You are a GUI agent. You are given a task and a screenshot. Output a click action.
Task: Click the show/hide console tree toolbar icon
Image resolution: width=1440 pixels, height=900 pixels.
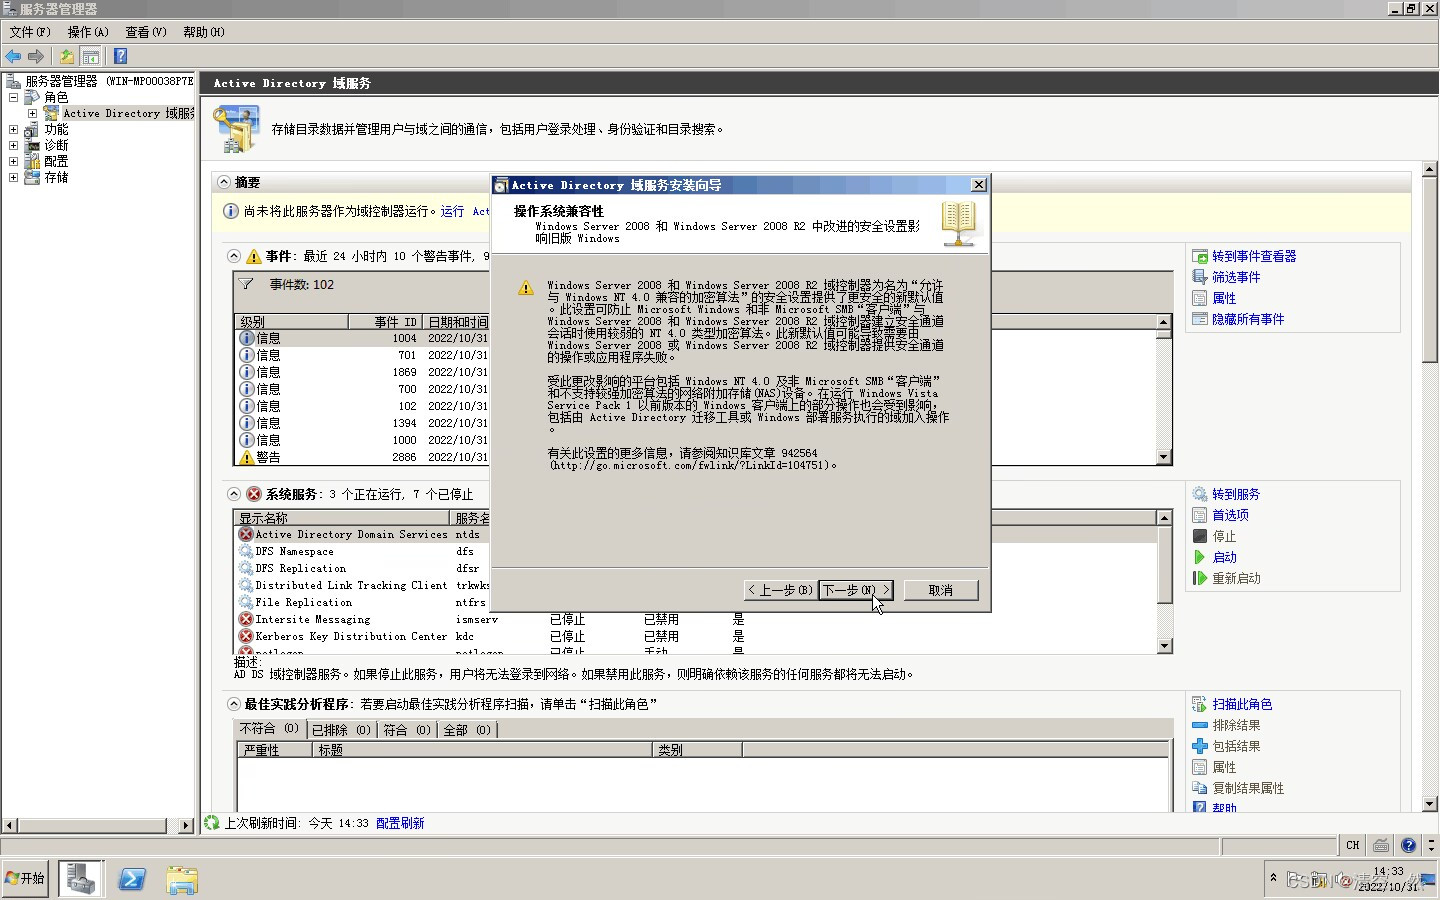[x=91, y=56]
